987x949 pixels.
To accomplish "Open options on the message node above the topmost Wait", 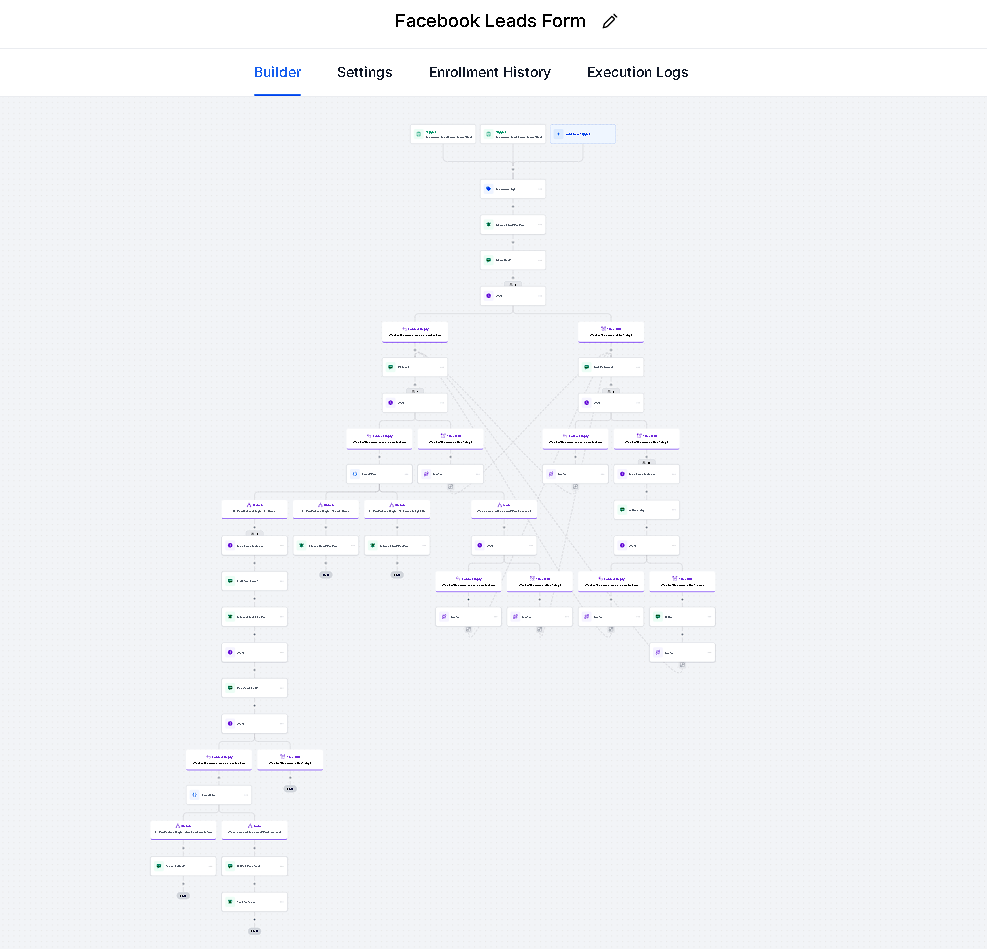I will (540, 260).
